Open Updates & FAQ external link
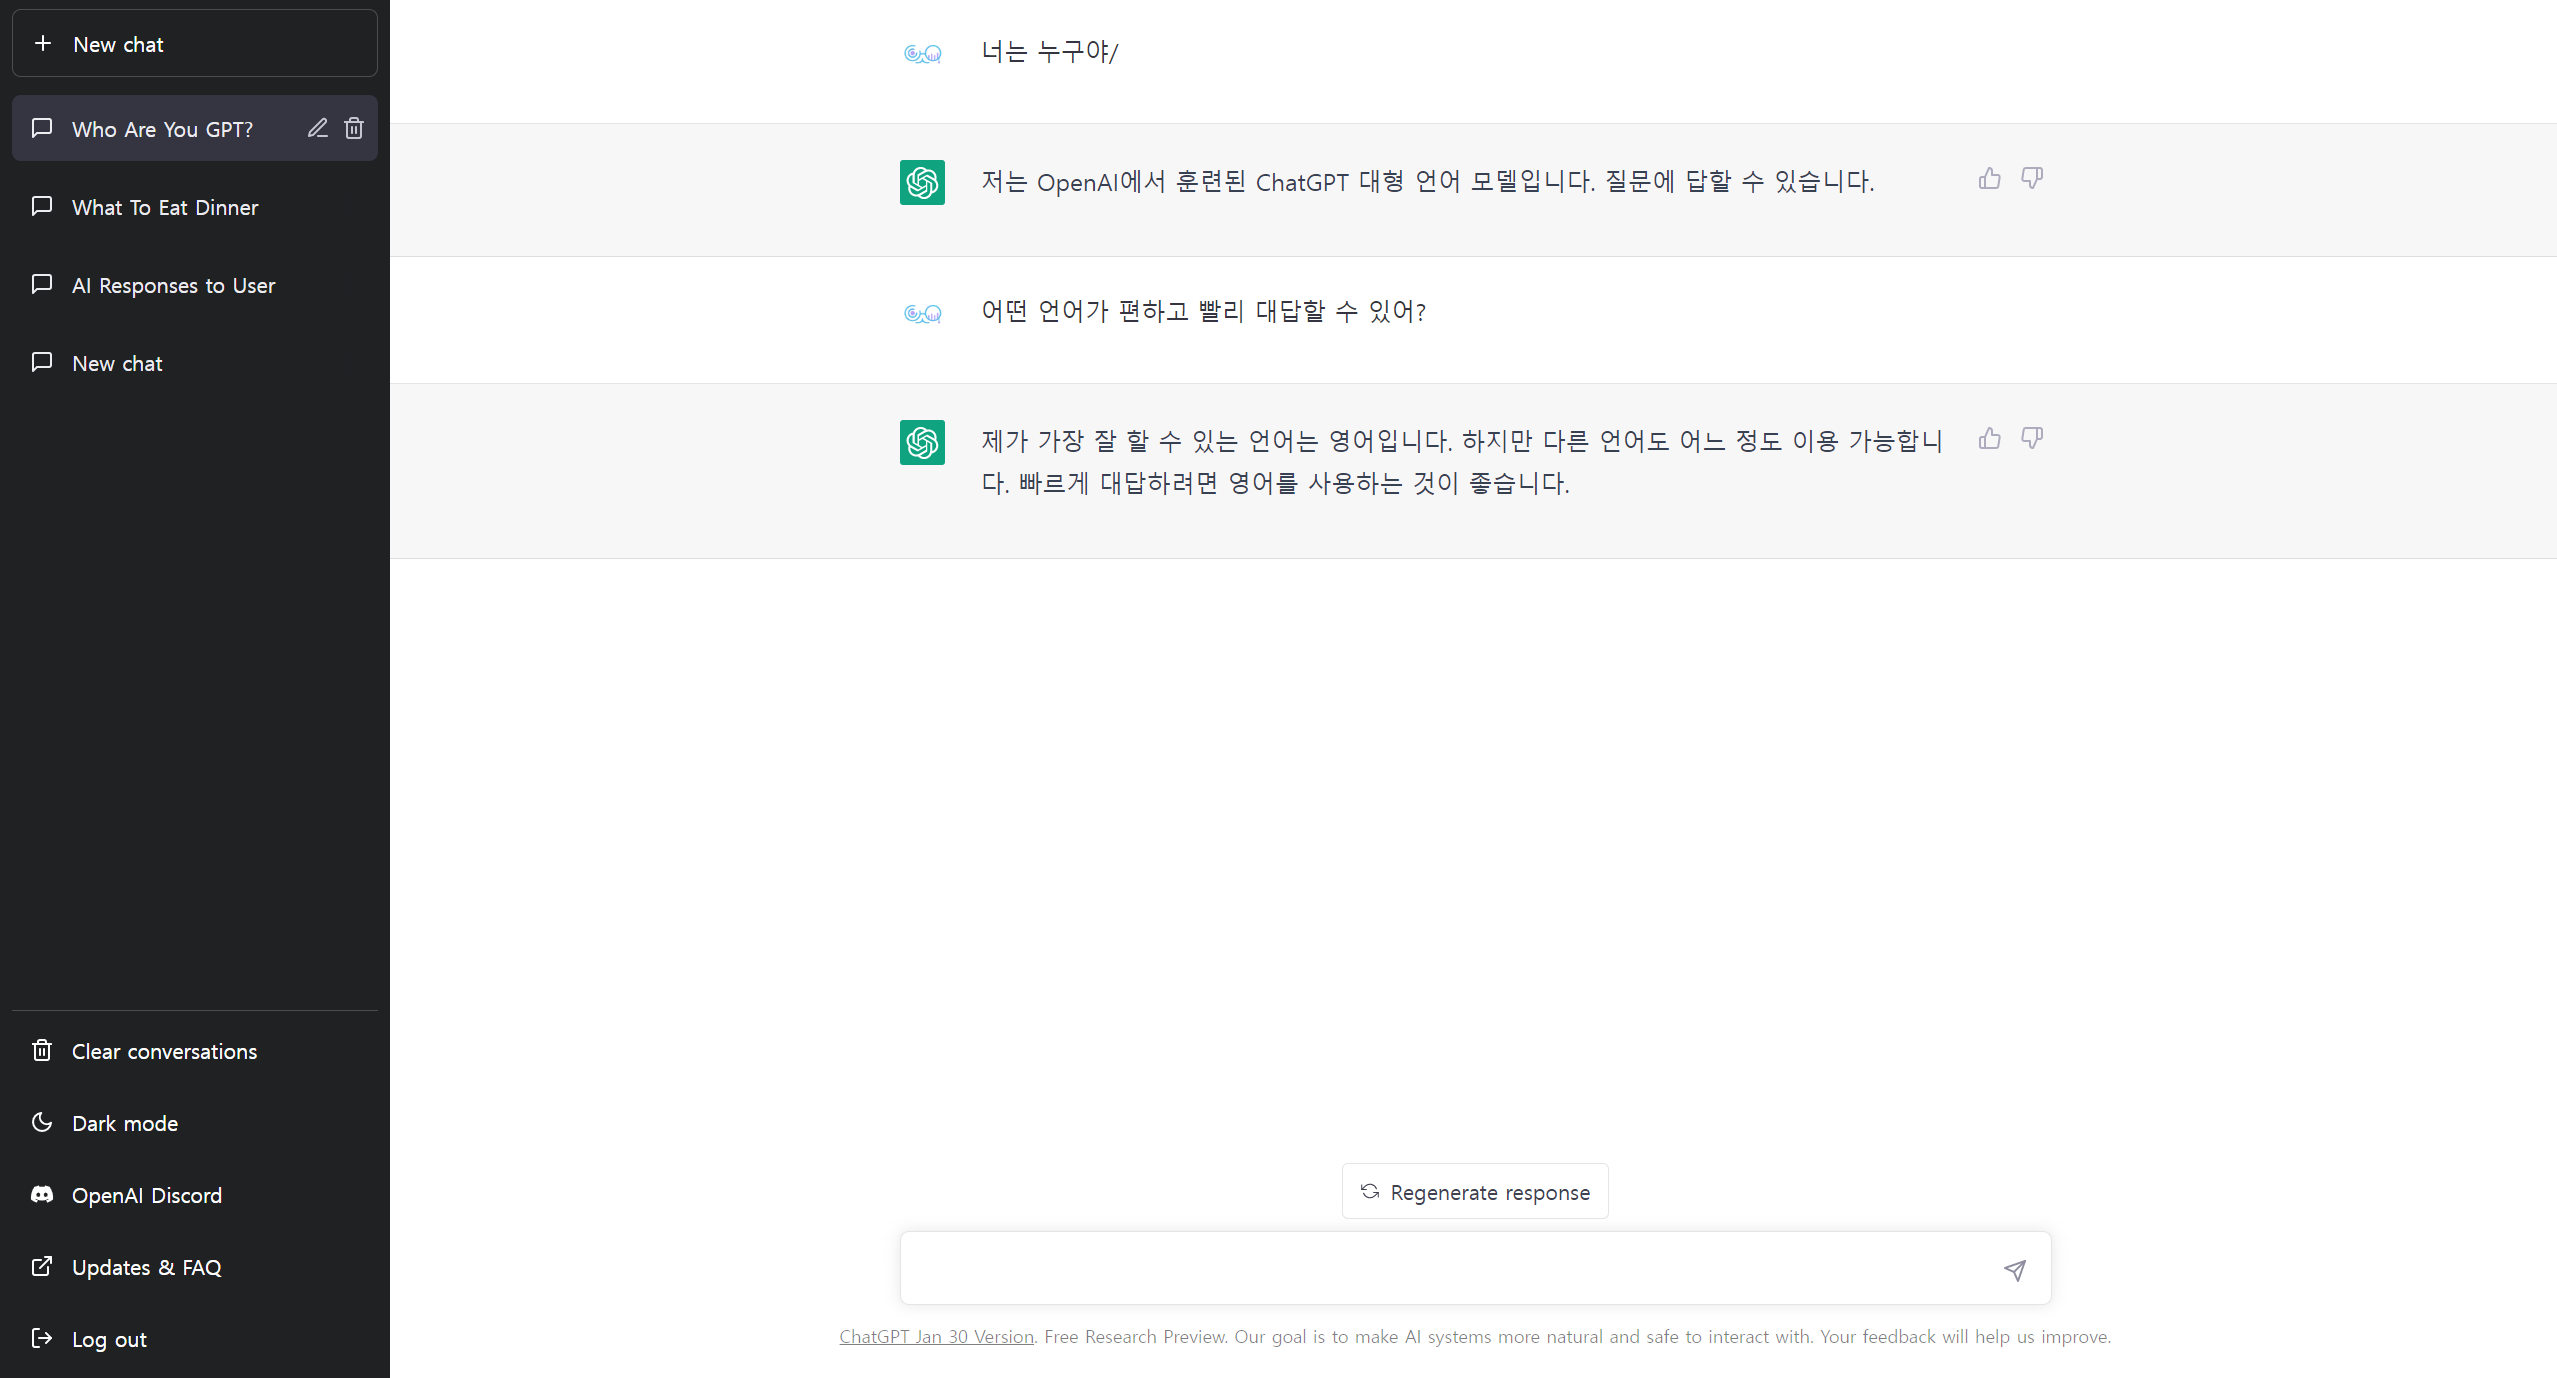This screenshot has width=2557, height=1378. (x=146, y=1267)
